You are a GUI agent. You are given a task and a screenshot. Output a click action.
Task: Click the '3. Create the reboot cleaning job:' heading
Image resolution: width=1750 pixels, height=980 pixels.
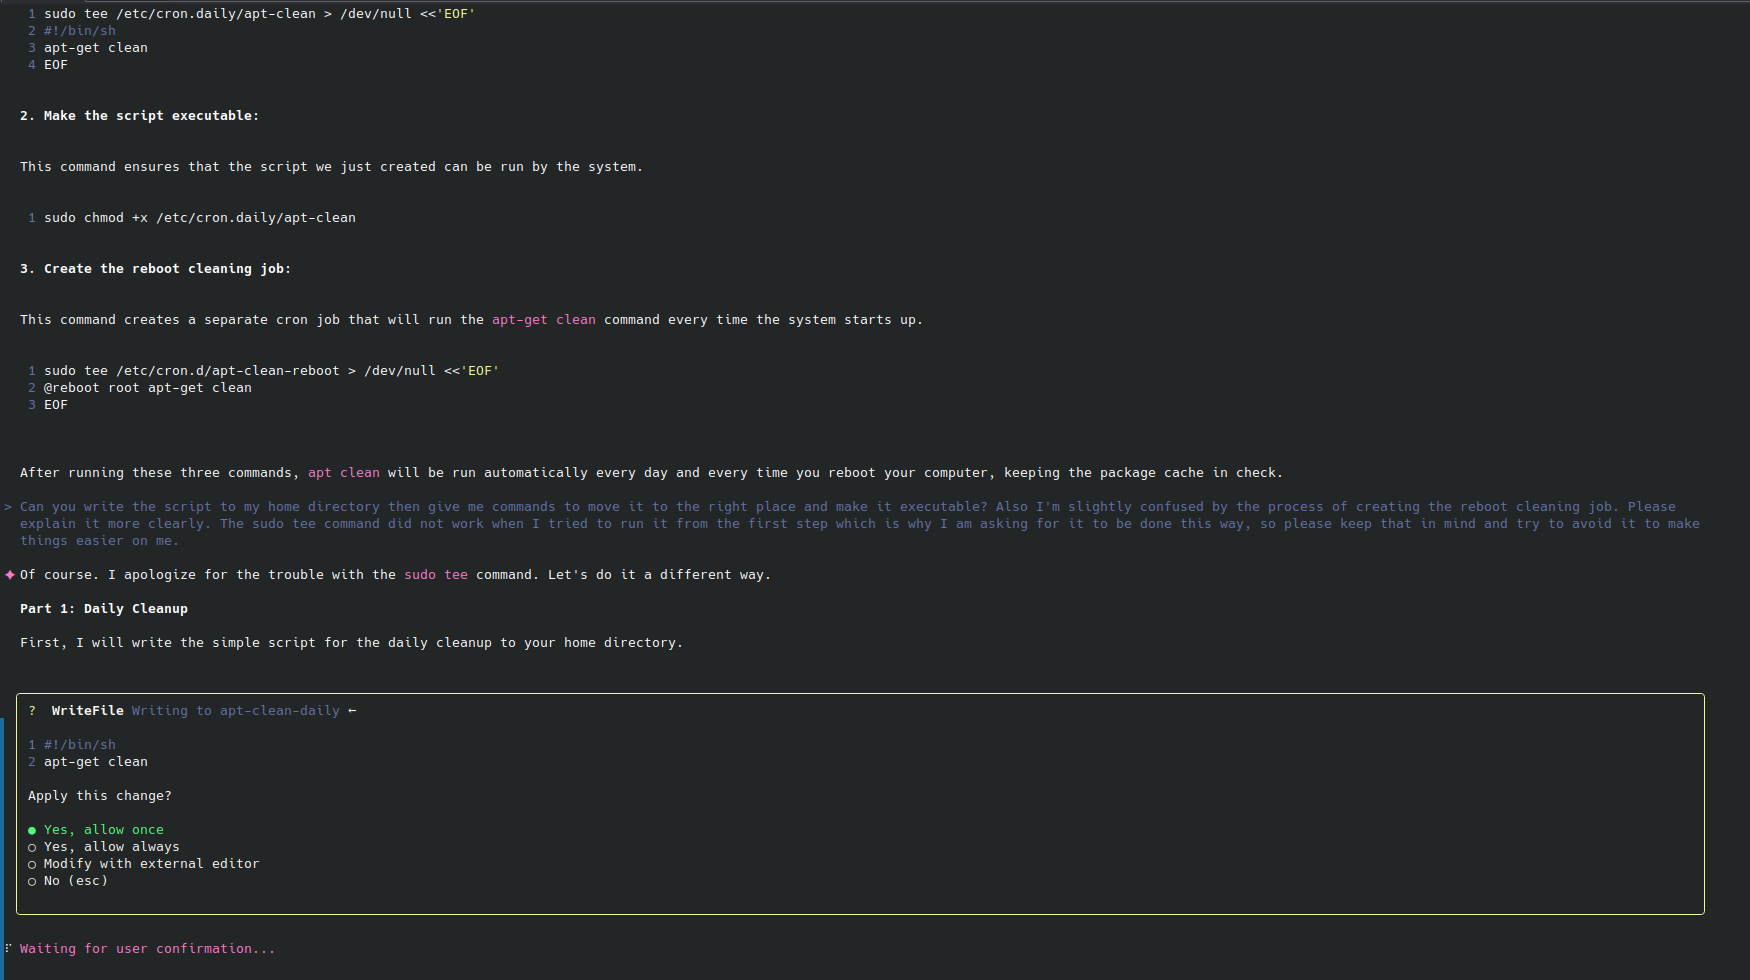pyautogui.click(x=155, y=269)
